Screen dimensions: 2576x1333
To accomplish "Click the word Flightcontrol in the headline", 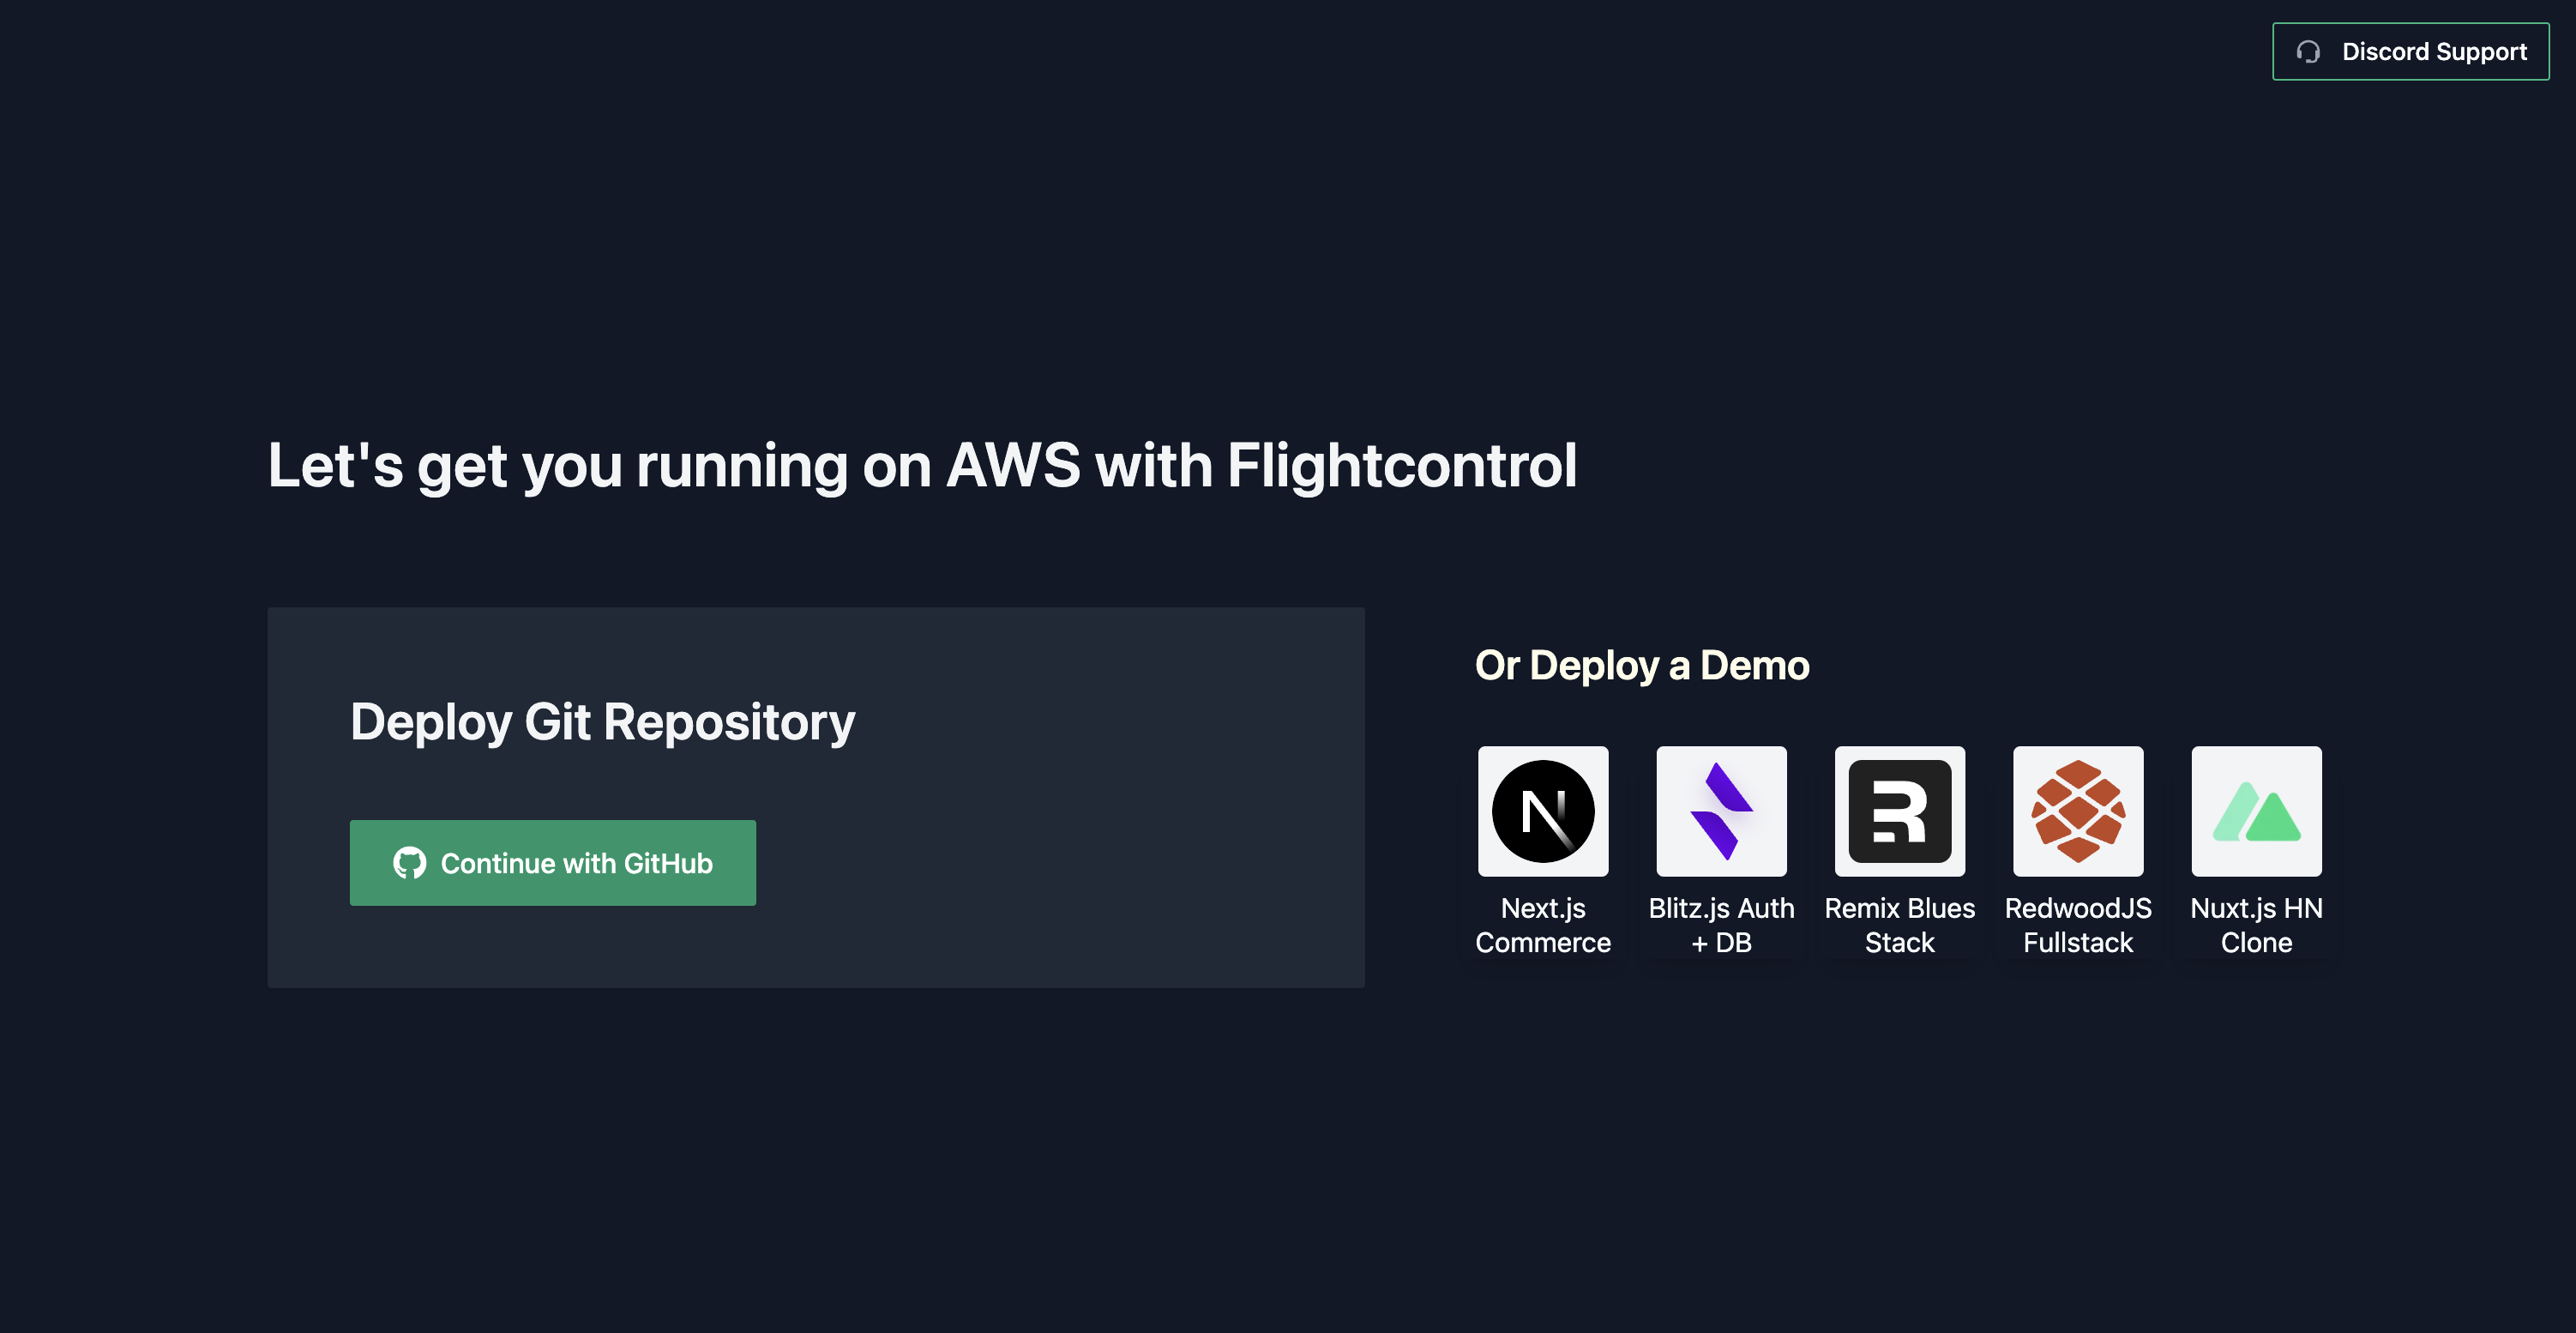I will (1401, 466).
